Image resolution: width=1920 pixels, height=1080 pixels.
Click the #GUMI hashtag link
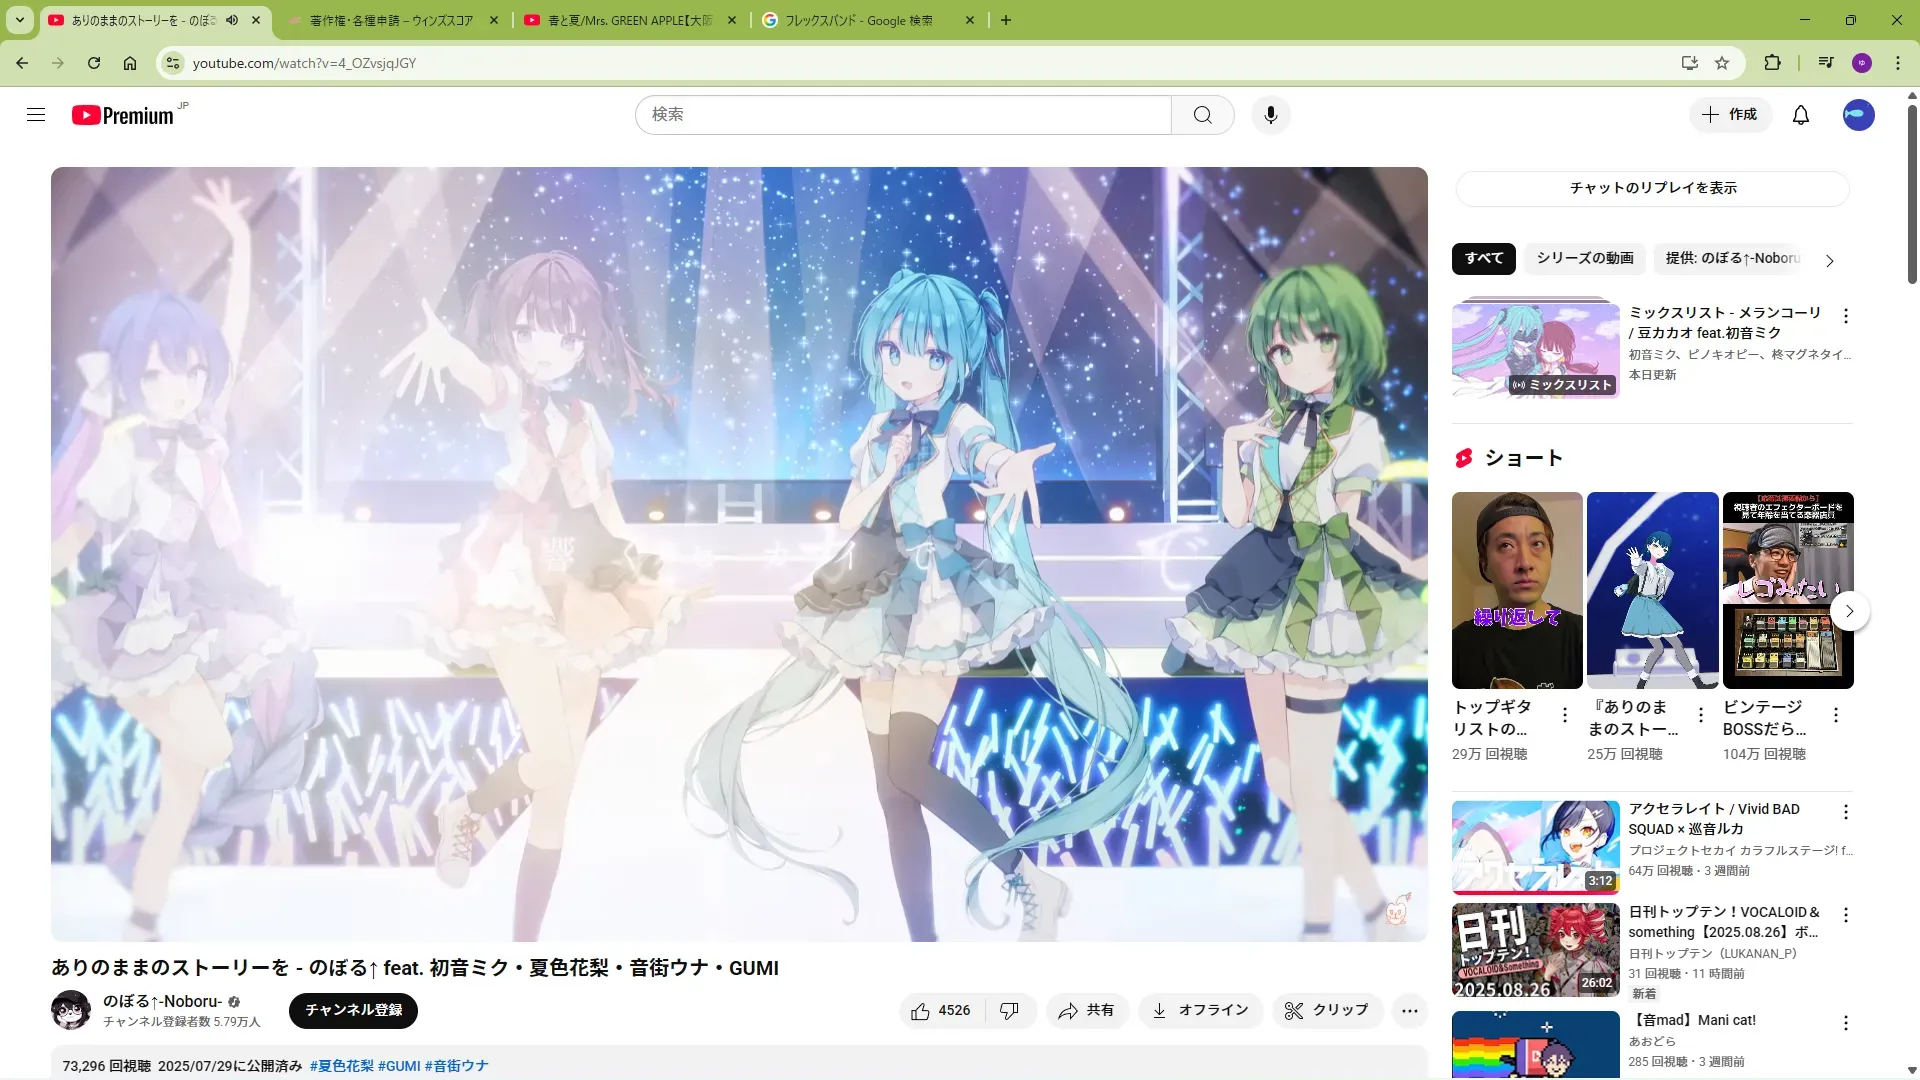[x=399, y=1066]
